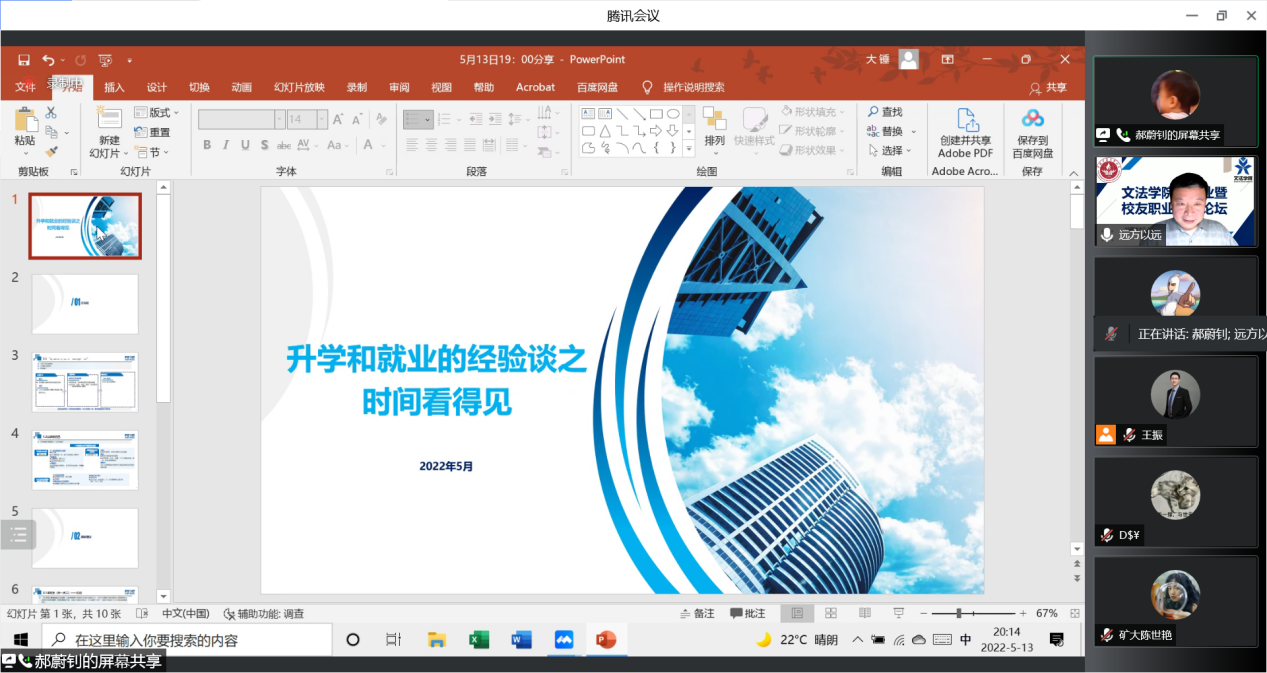Open the font size dropdown
The width and height of the screenshot is (1267, 673).
point(322,120)
